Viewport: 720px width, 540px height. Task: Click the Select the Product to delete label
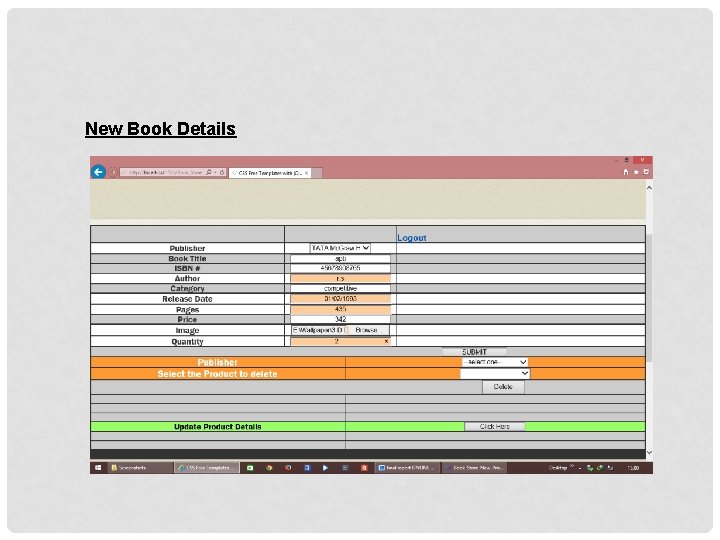point(217,374)
